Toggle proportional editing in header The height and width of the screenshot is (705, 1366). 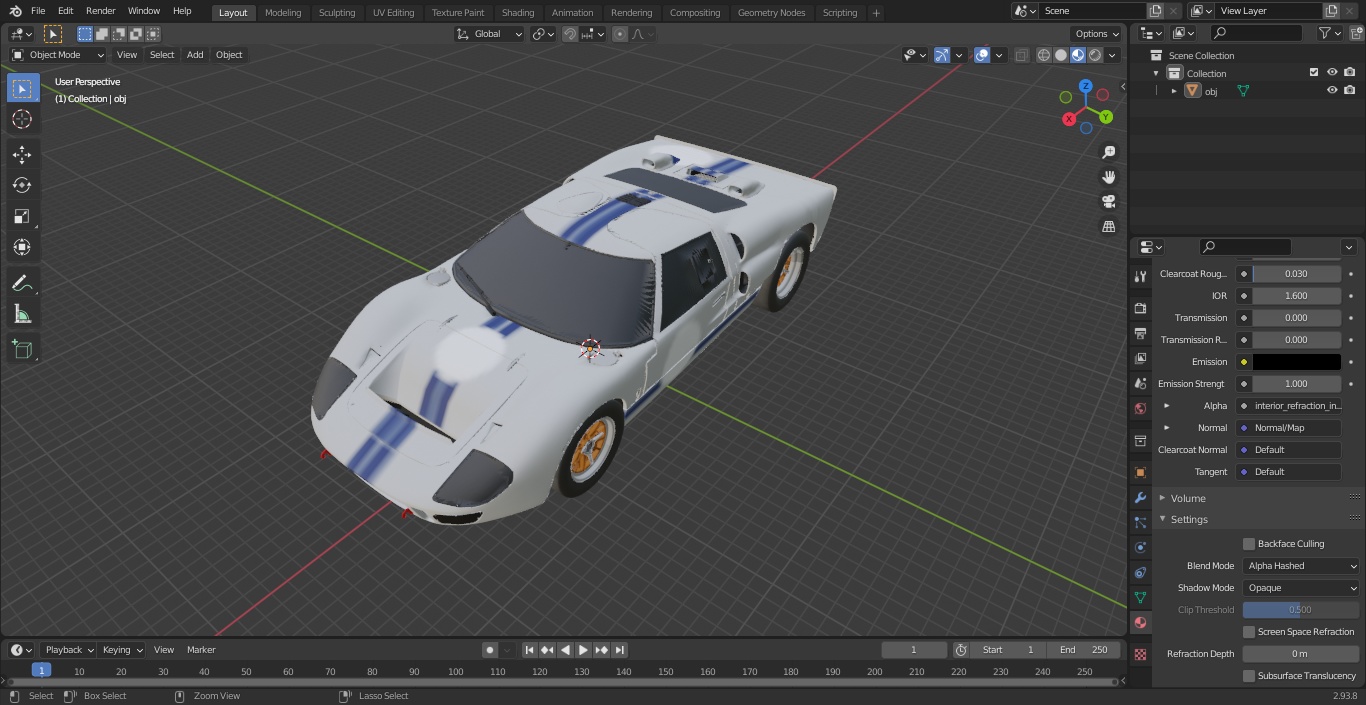coord(620,34)
